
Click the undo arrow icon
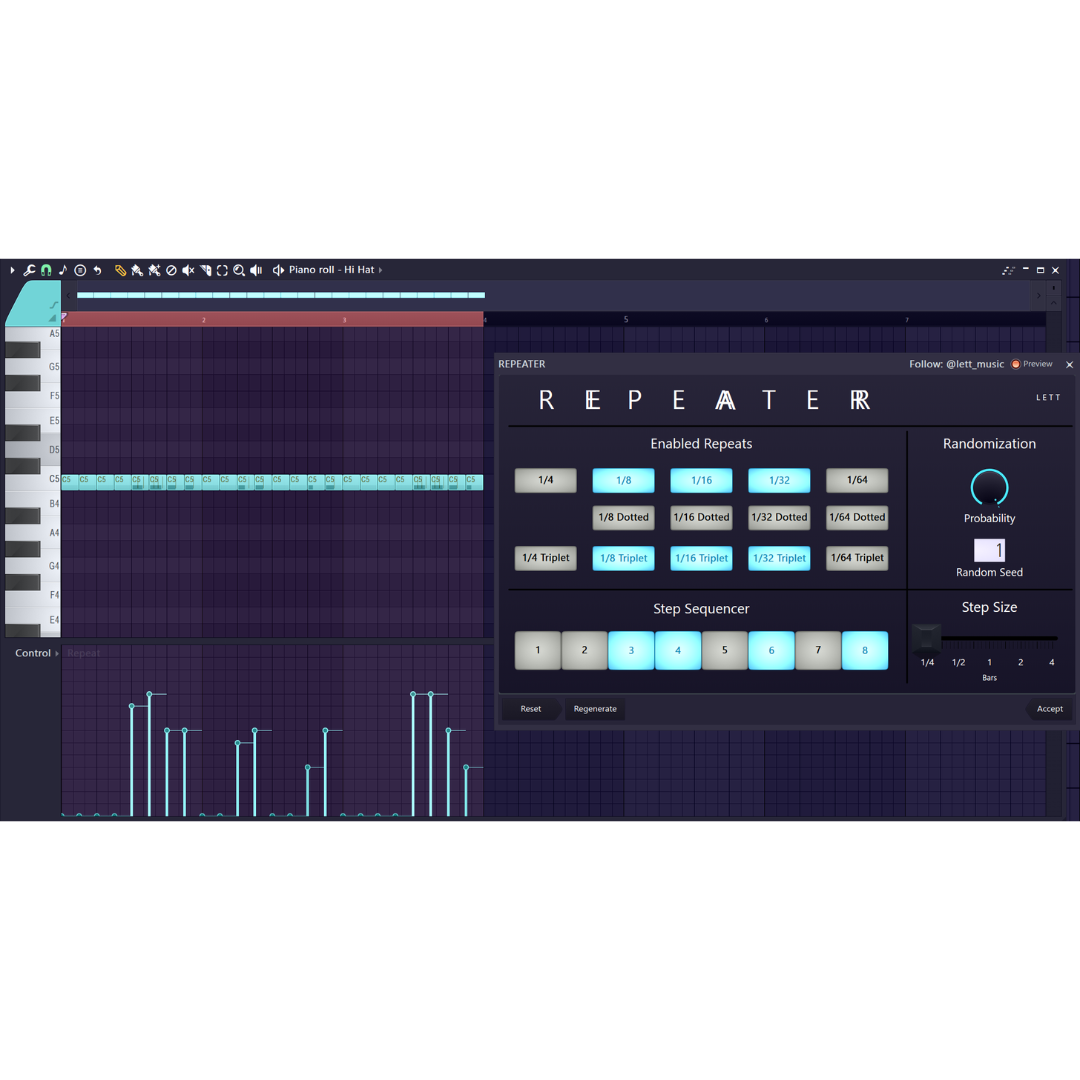(97, 270)
